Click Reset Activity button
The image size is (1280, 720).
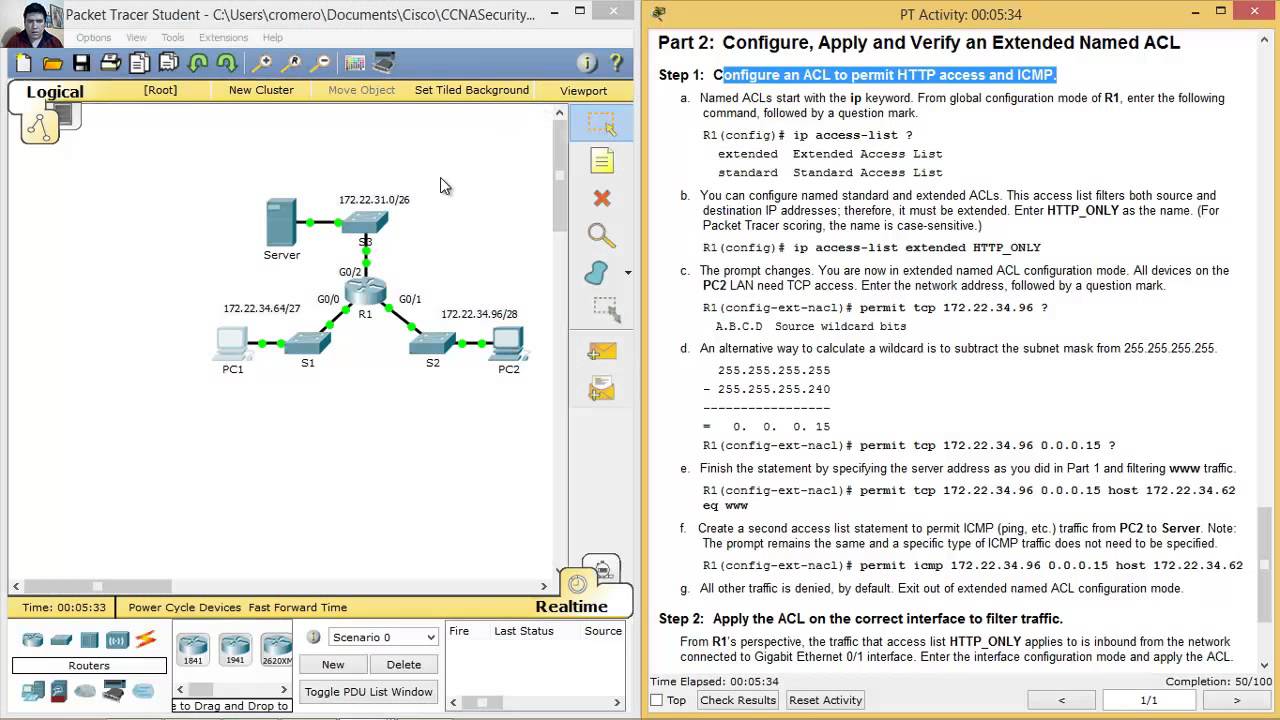pos(825,700)
